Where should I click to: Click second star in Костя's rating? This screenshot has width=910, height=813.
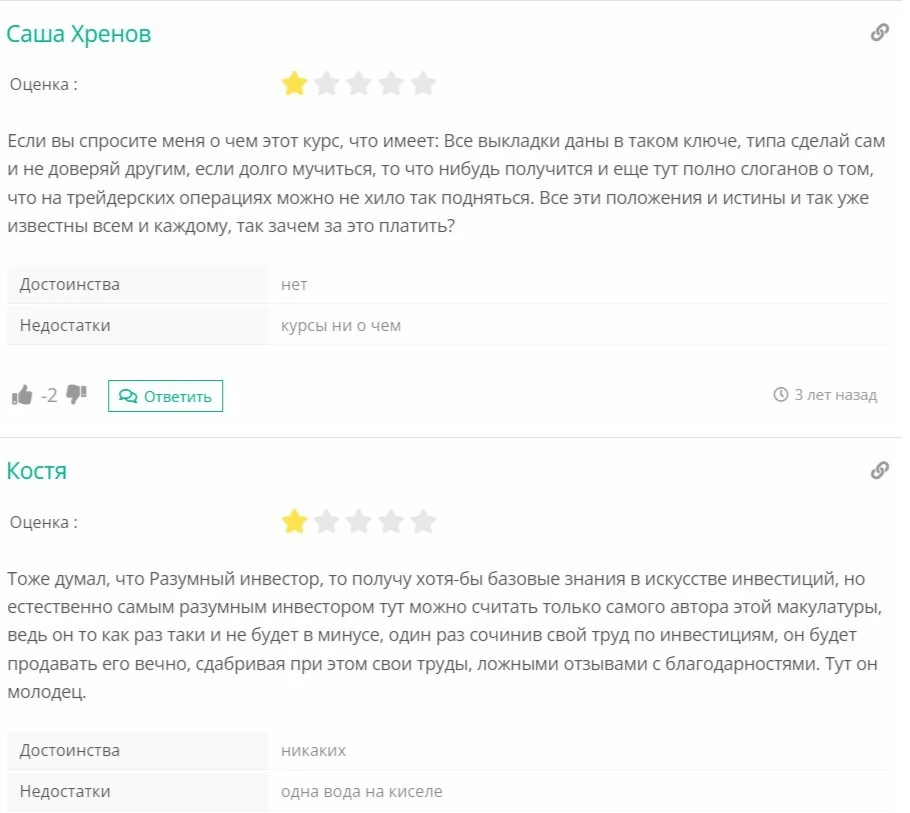(x=327, y=521)
